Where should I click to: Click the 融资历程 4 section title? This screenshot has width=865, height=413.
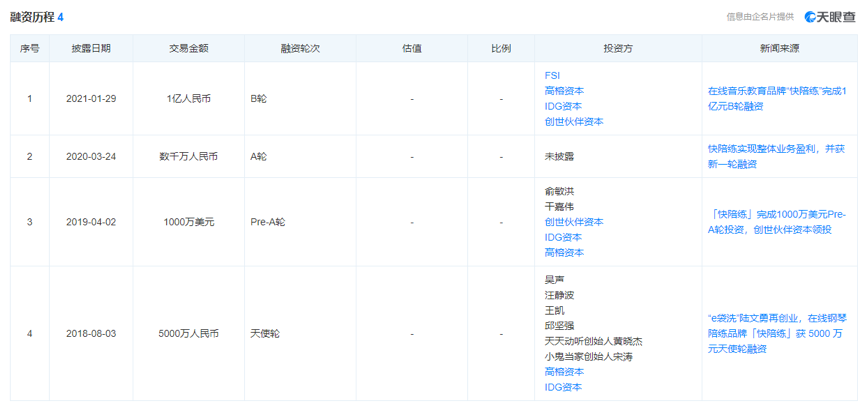click(x=37, y=17)
